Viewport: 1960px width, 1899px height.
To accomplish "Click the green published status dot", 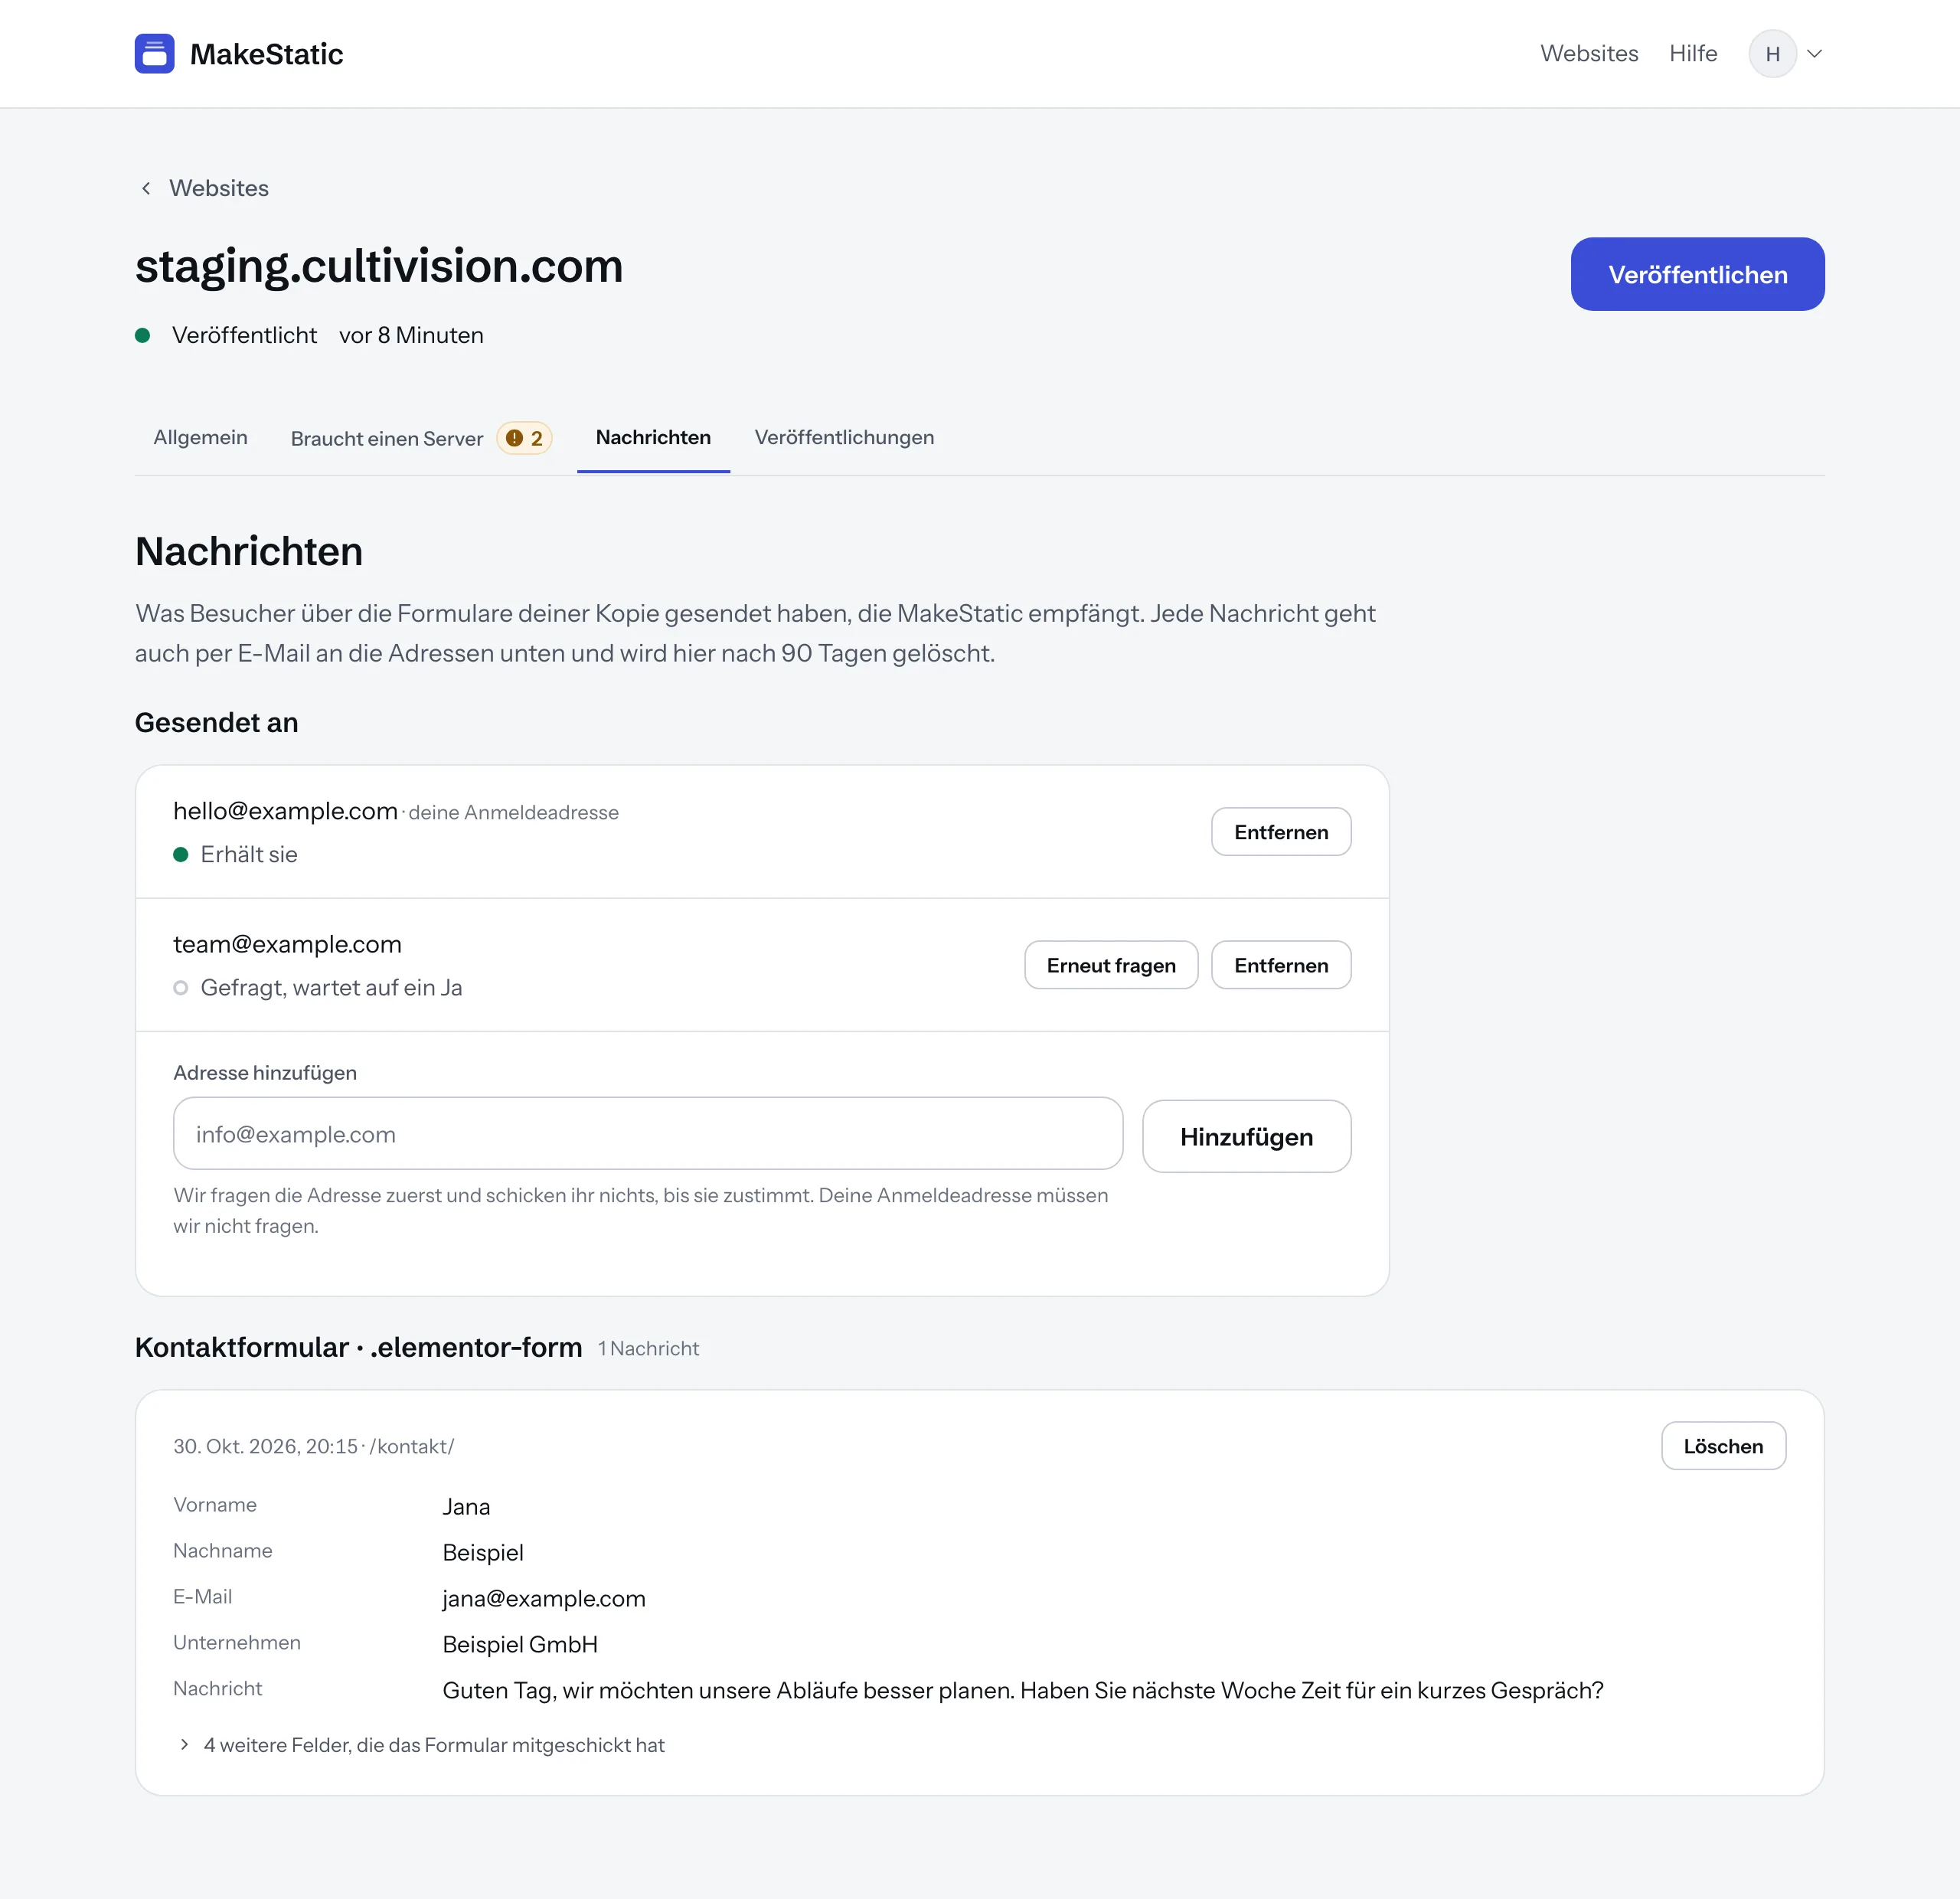I will pos(143,335).
